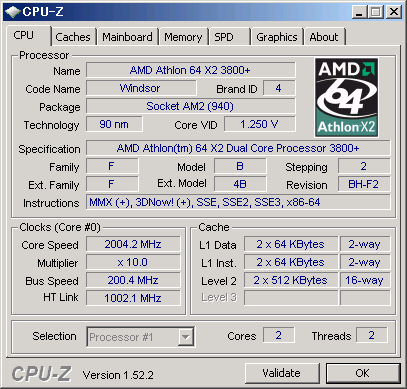Open the Graphics tab
The height and width of the screenshot is (389, 407).
(x=277, y=37)
